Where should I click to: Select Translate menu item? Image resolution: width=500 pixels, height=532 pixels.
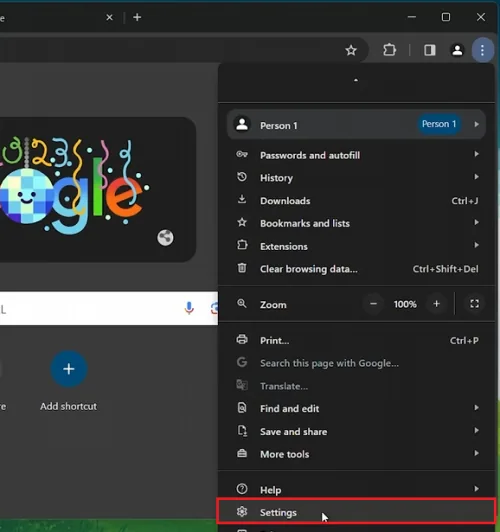[x=356, y=386]
